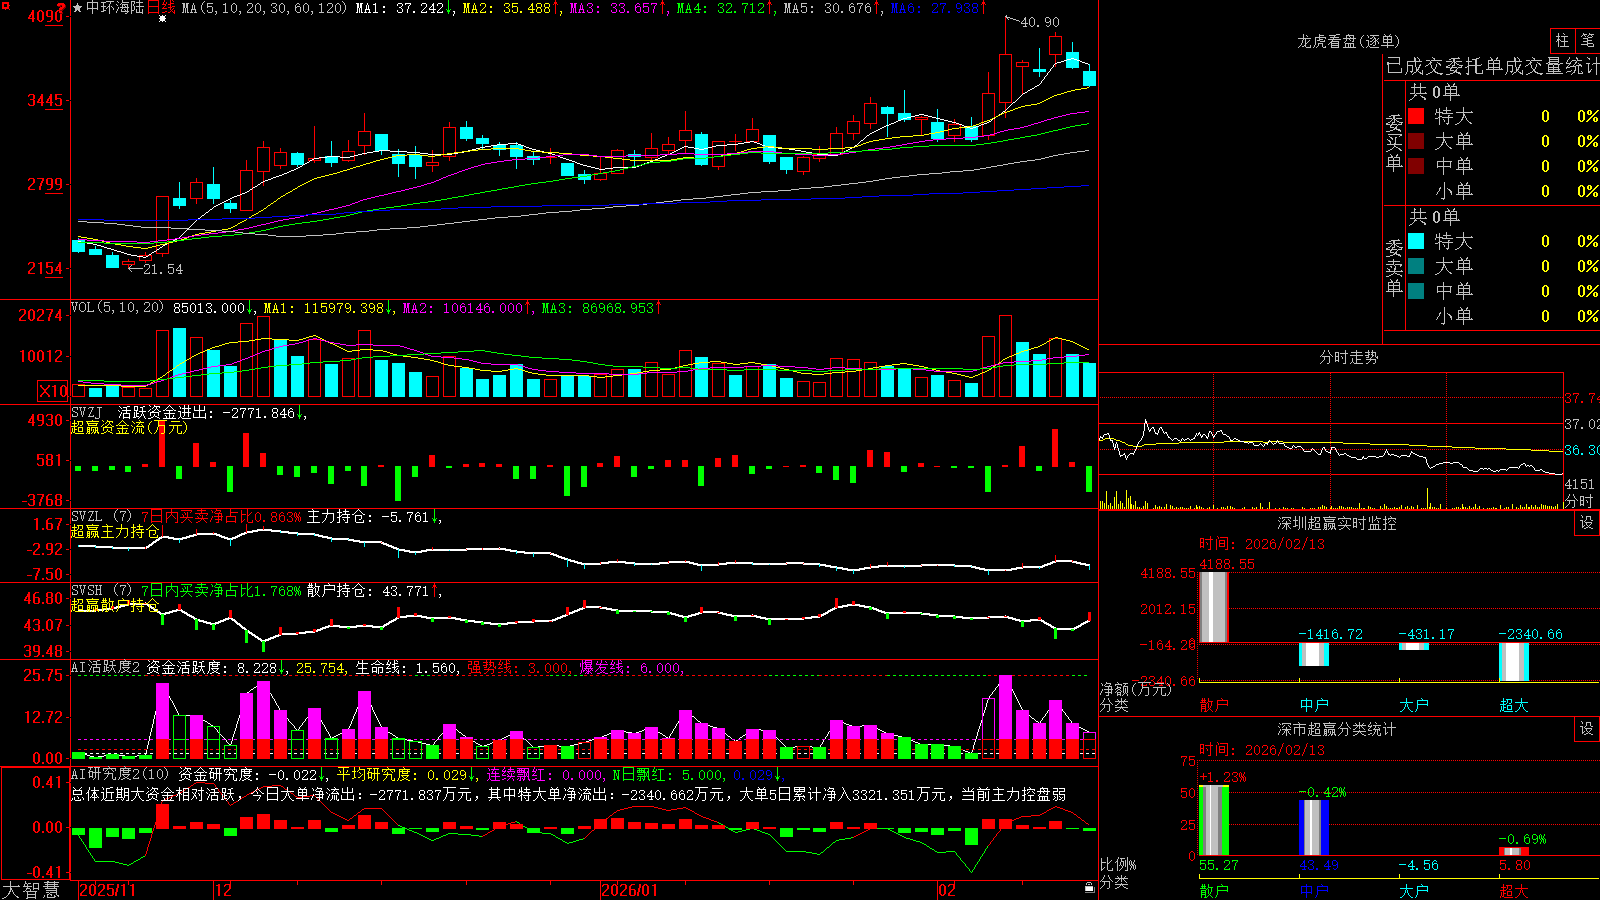Click the 散户持仓: 43.771 value
The height and width of the screenshot is (900, 1600).
tap(368, 590)
